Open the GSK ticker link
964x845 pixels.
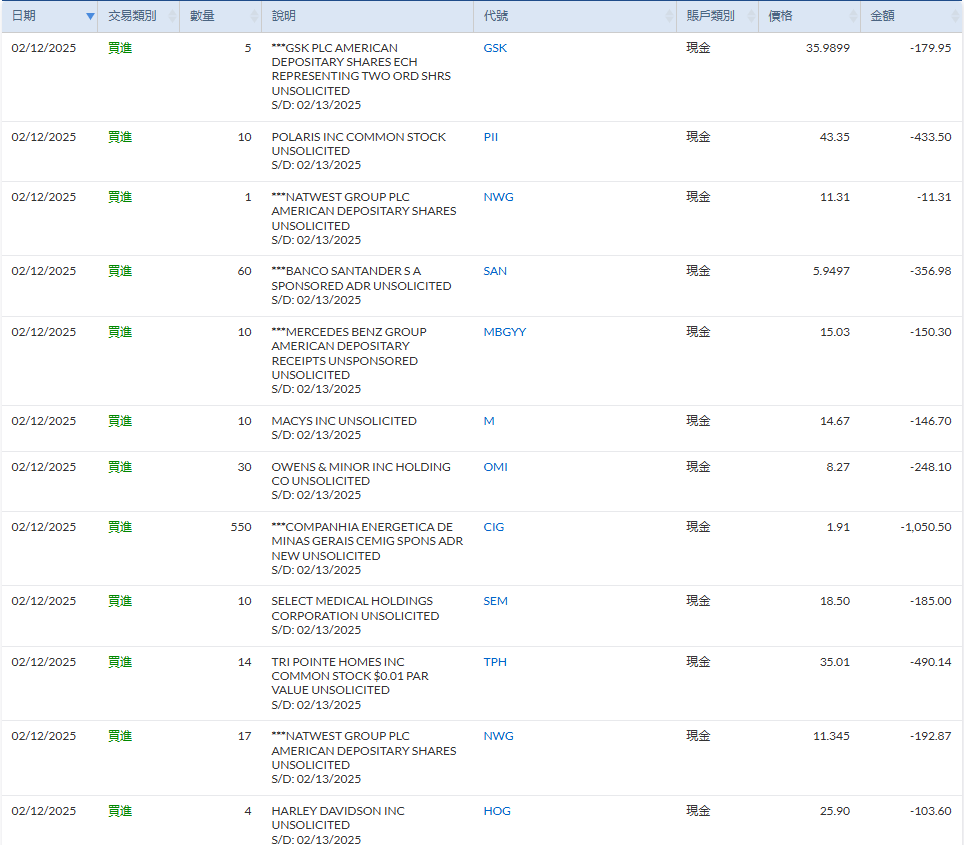pos(495,48)
